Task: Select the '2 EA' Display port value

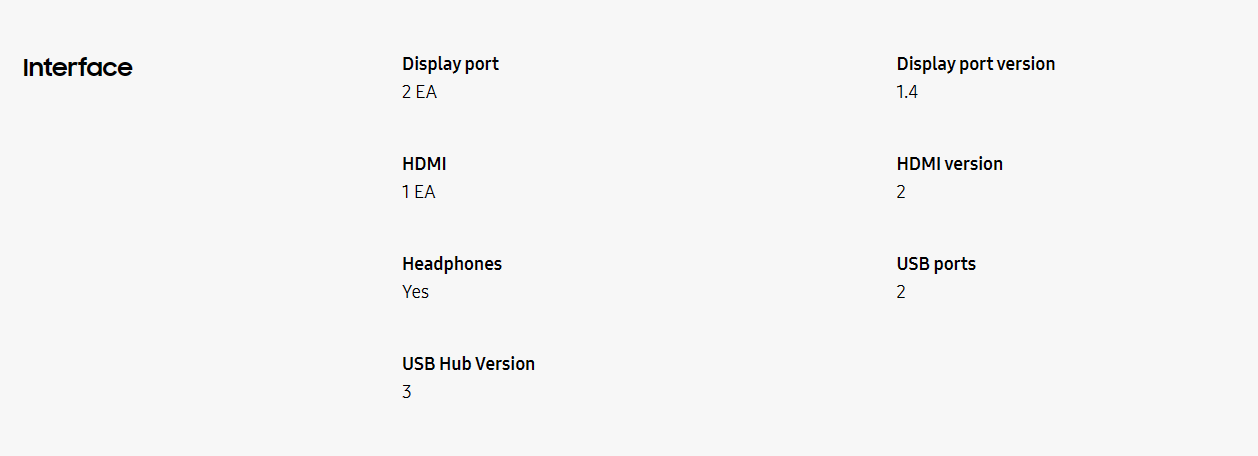Action: [x=419, y=92]
